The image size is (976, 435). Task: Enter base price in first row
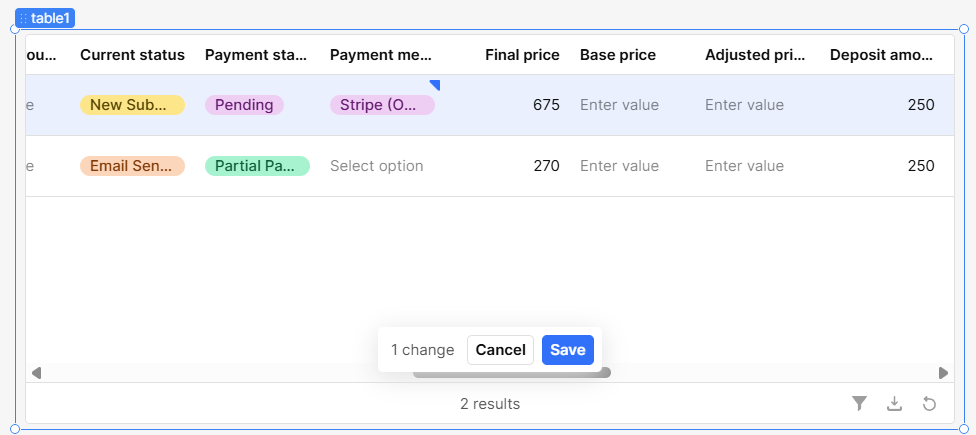619,105
